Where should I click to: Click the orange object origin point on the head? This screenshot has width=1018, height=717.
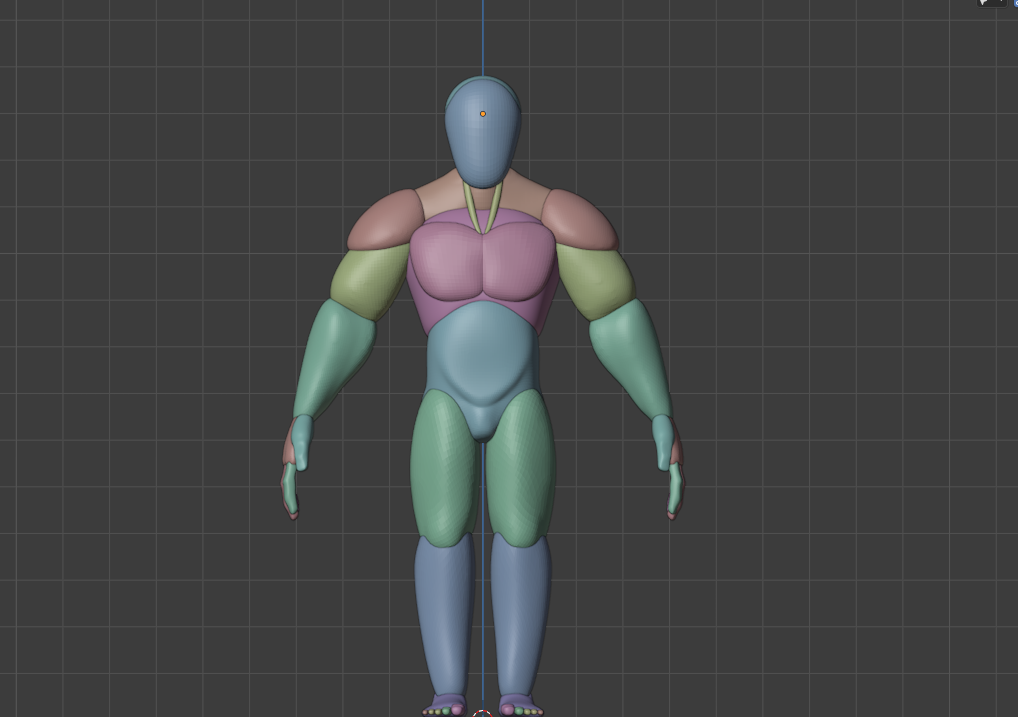[484, 113]
